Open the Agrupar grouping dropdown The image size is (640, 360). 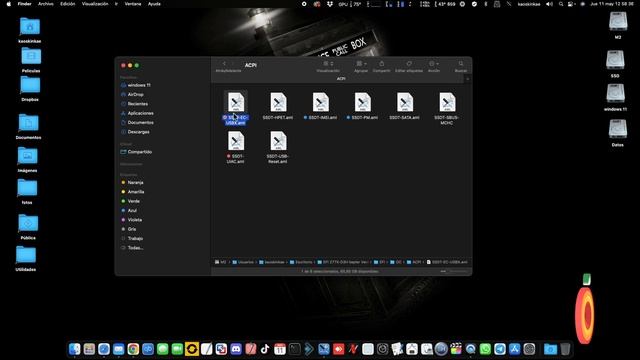click(361, 64)
